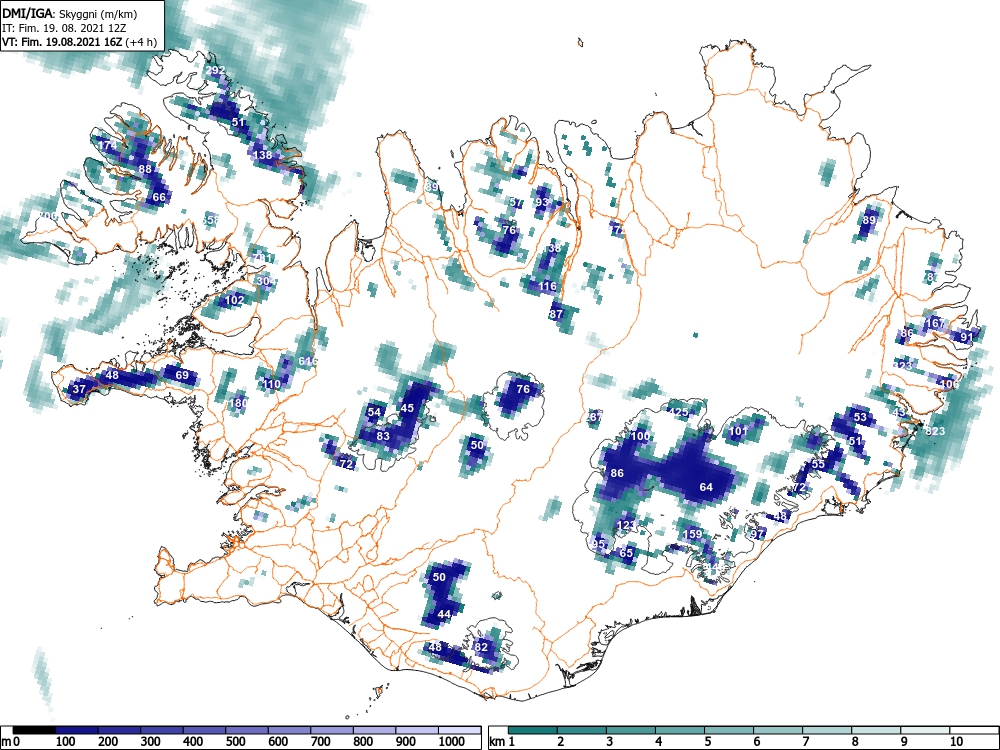This screenshot has width=1000, height=750.
Task: Click the visibility value '57' in the north
Action: [x=517, y=202]
